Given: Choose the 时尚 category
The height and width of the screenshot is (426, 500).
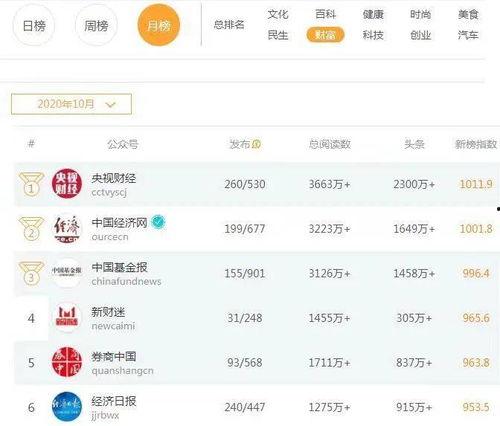Looking at the screenshot, I should click(x=421, y=14).
